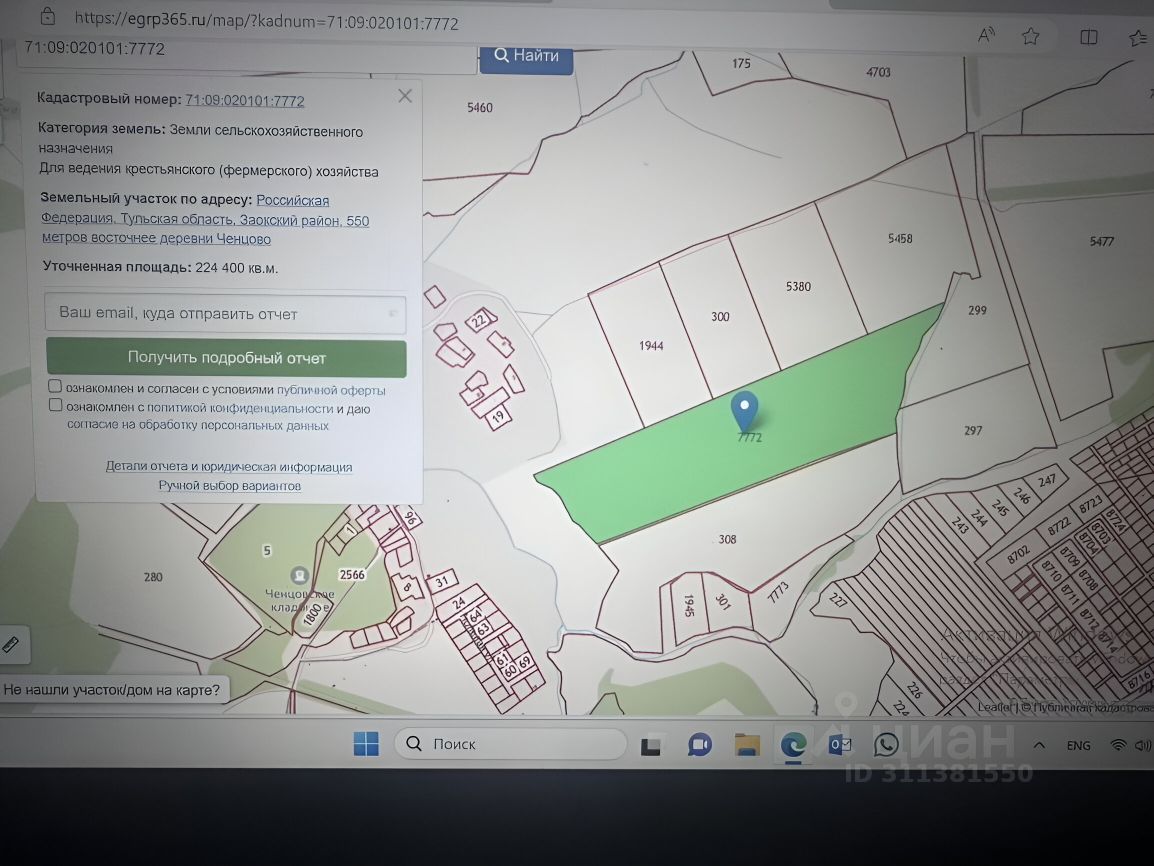Screen dimensions: 1154x866
Task: Open the site info lock icon
Action: pyautogui.click(x=48, y=15)
